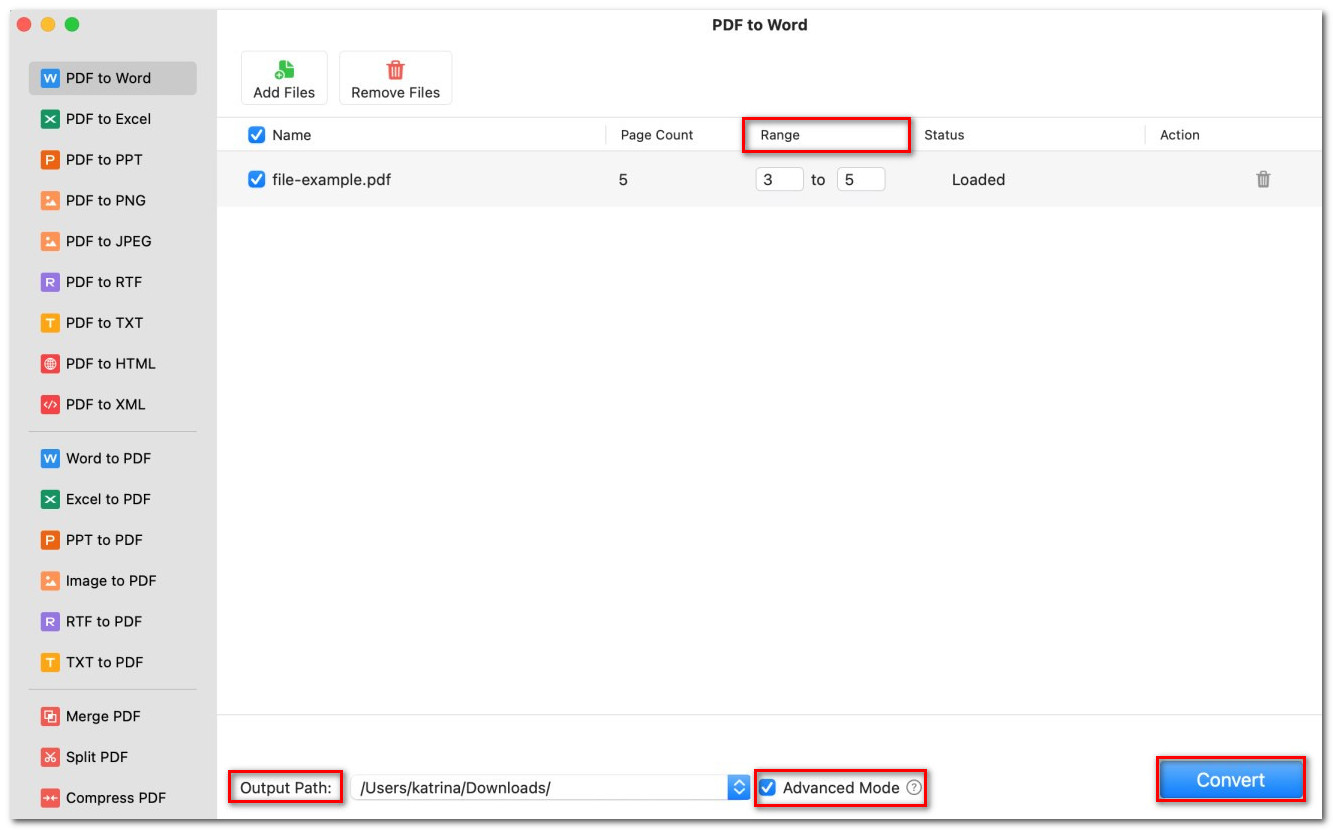The height and width of the screenshot is (830, 1333).
Task: Disable the Advanced Mode checkbox
Action: [768, 788]
